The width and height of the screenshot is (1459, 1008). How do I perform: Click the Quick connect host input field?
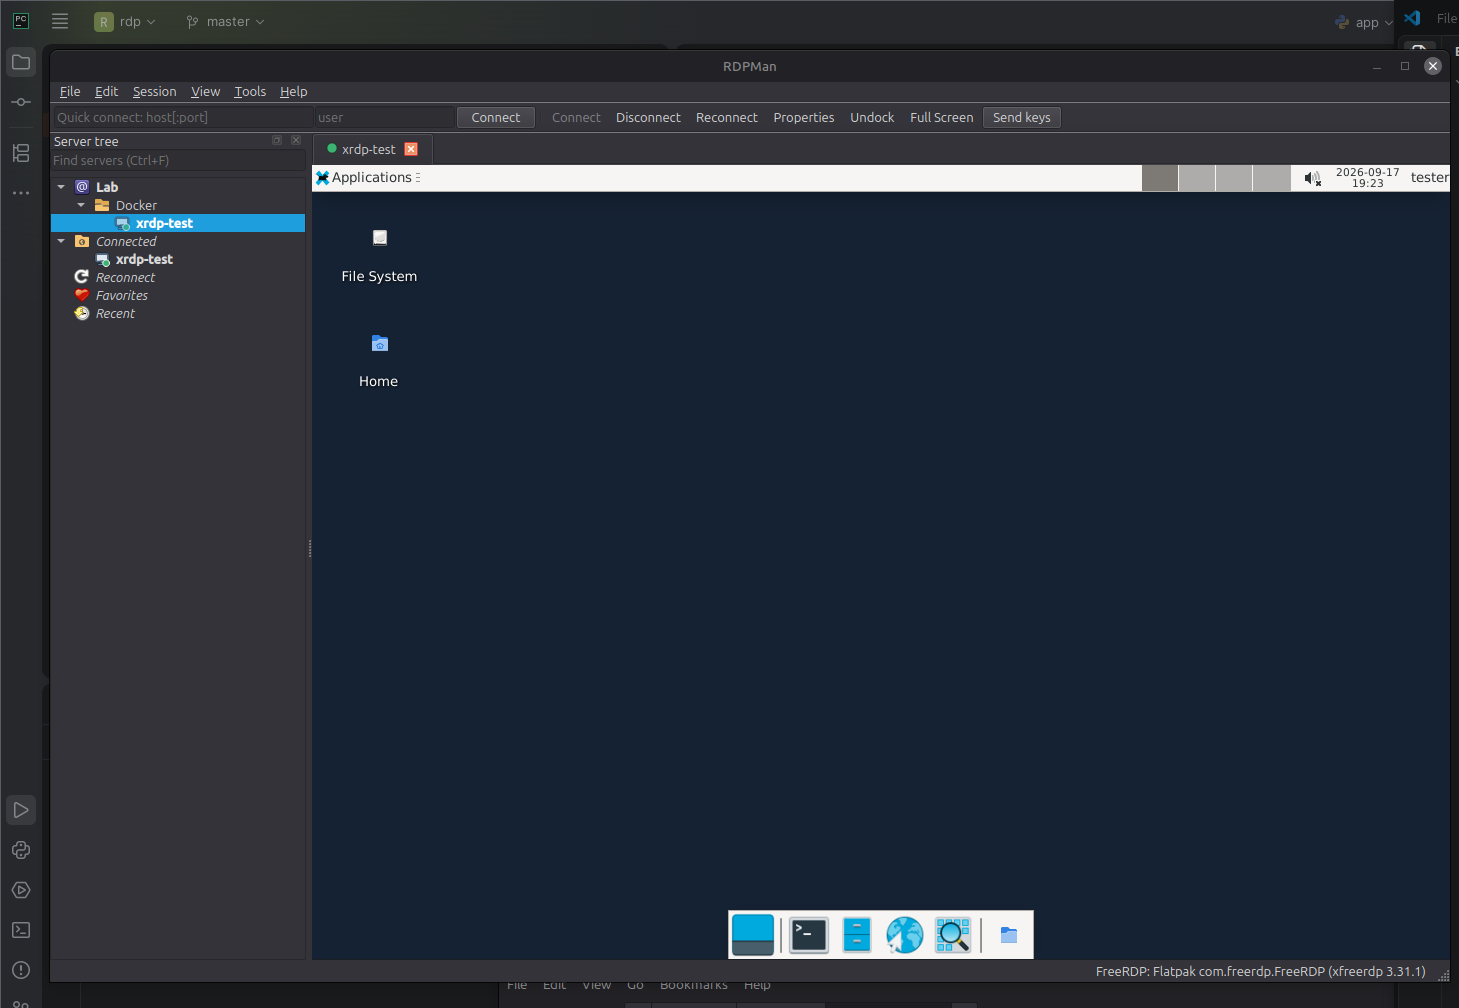pos(183,117)
